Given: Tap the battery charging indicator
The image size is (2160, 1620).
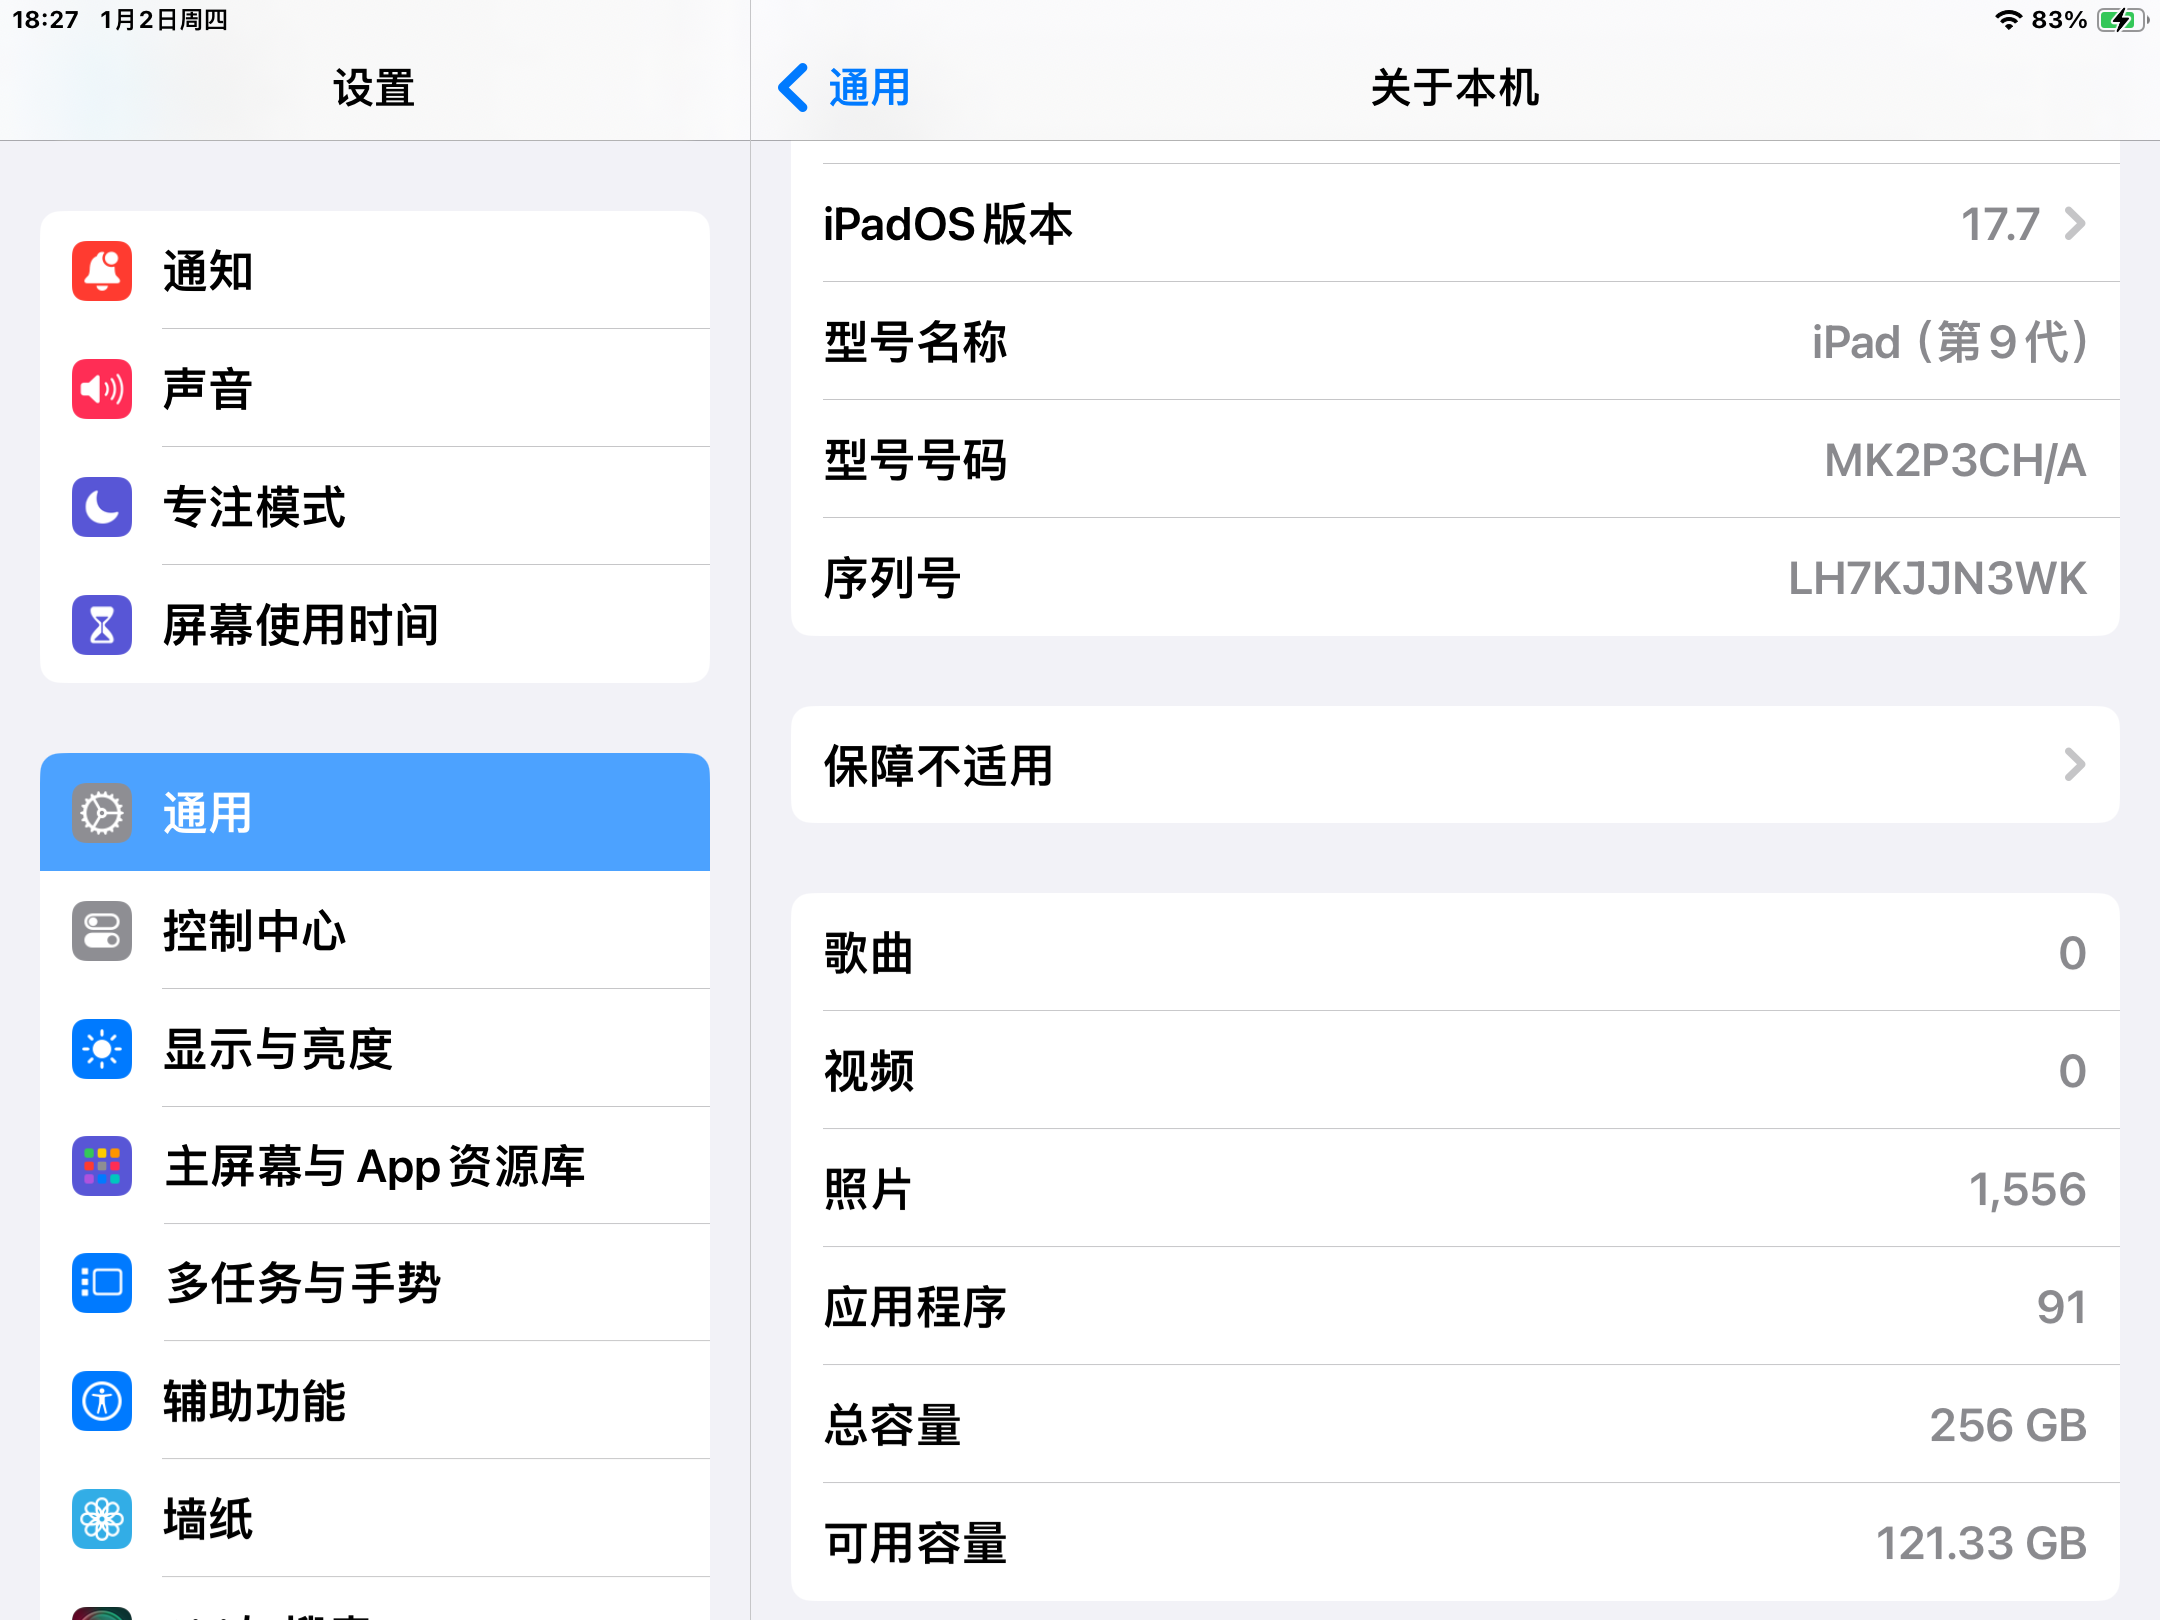Looking at the screenshot, I should point(2120,20).
